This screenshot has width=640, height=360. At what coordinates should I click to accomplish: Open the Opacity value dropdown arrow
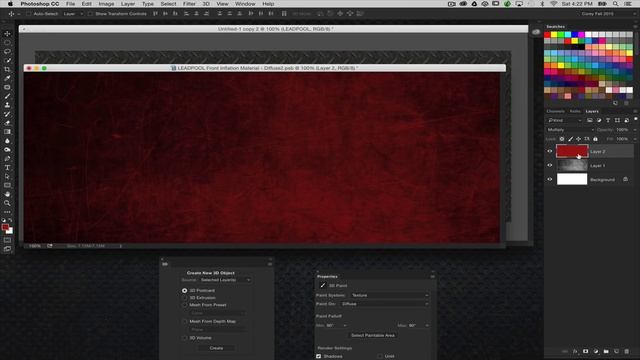[634, 130]
